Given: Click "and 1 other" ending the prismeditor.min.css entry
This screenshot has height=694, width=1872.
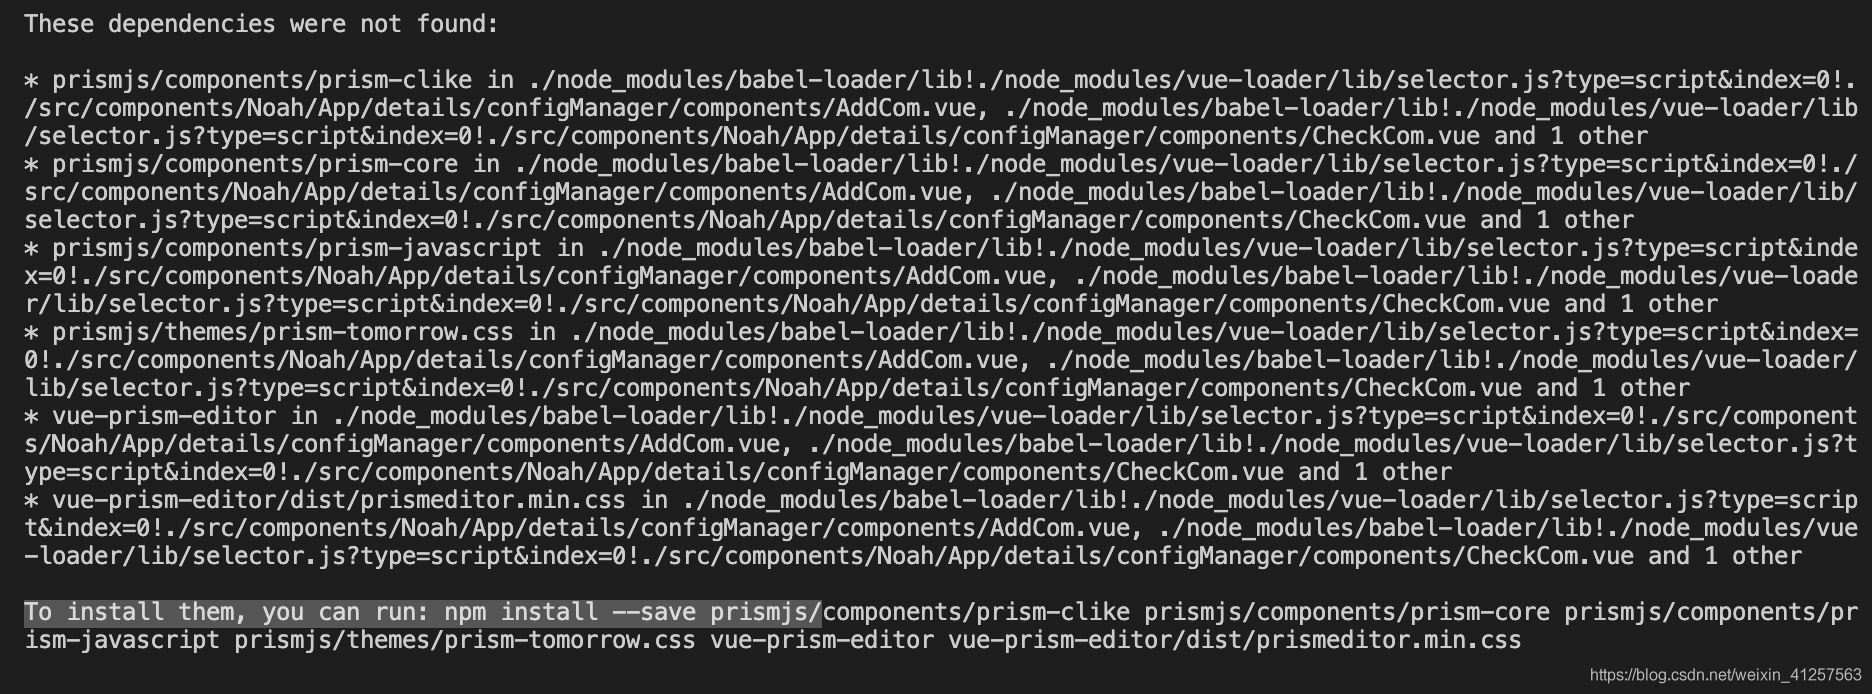Looking at the screenshot, I should [x=1725, y=556].
